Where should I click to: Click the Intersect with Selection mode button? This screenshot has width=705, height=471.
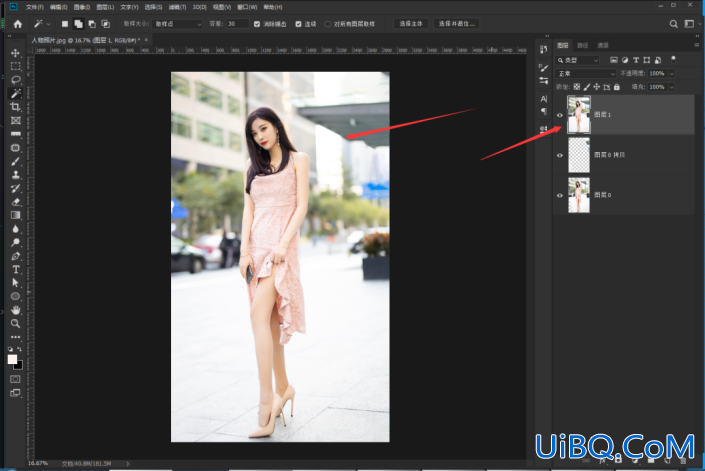tap(106, 24)
